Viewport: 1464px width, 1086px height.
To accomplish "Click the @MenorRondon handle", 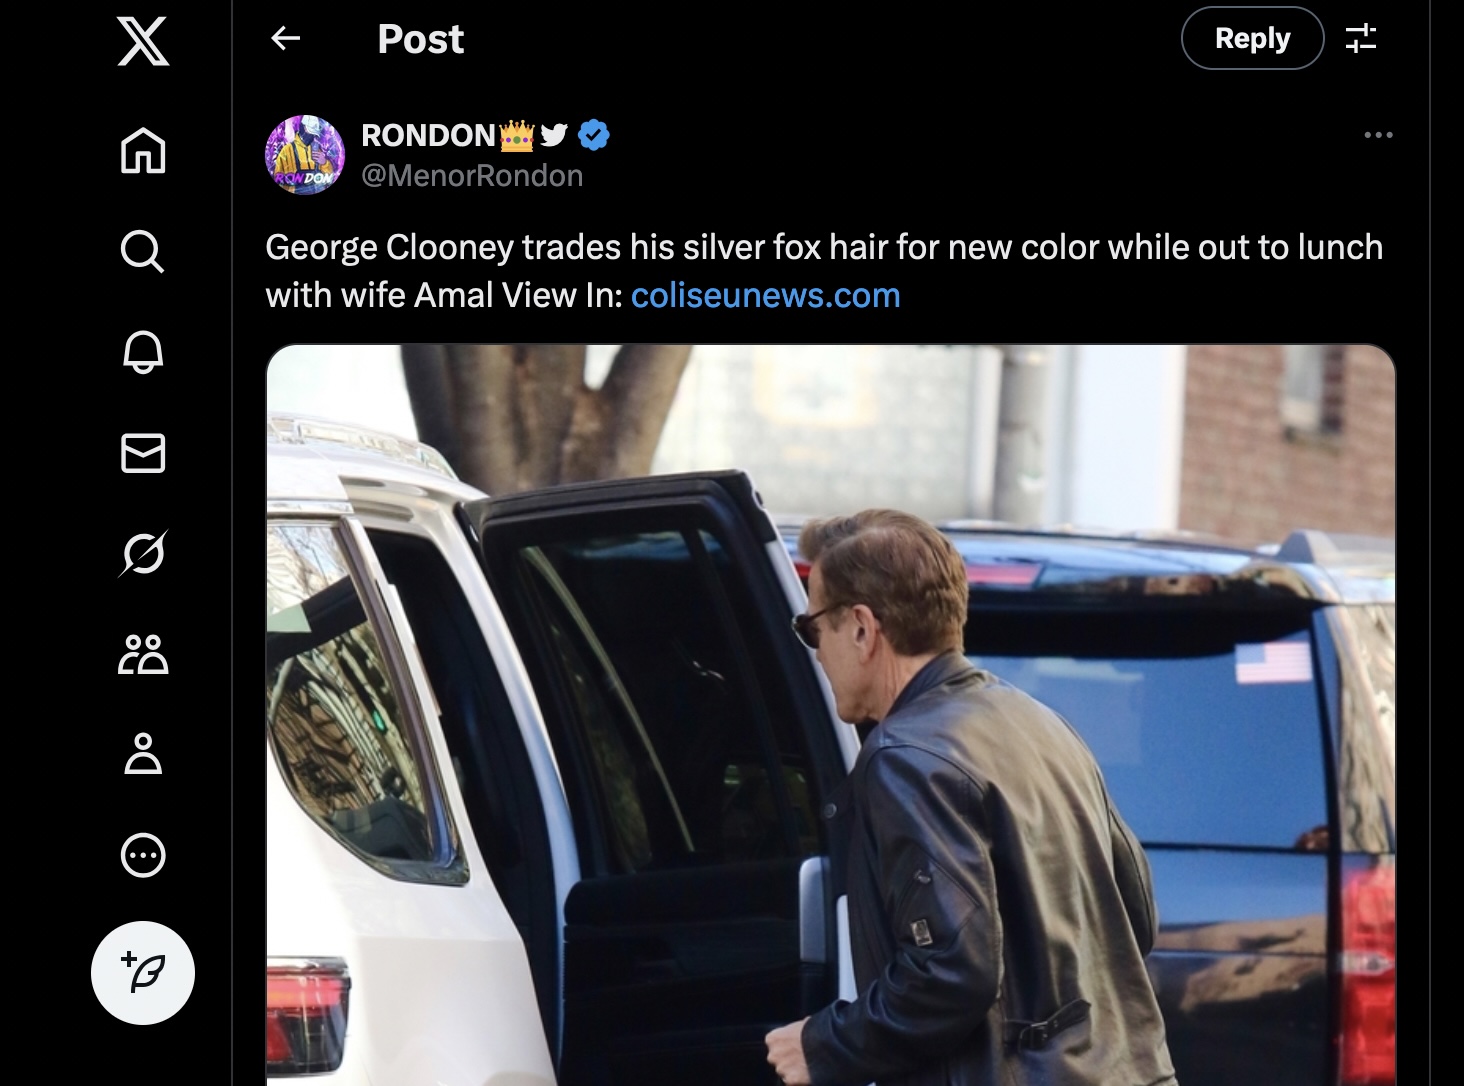I will click(x=472, y=176).
